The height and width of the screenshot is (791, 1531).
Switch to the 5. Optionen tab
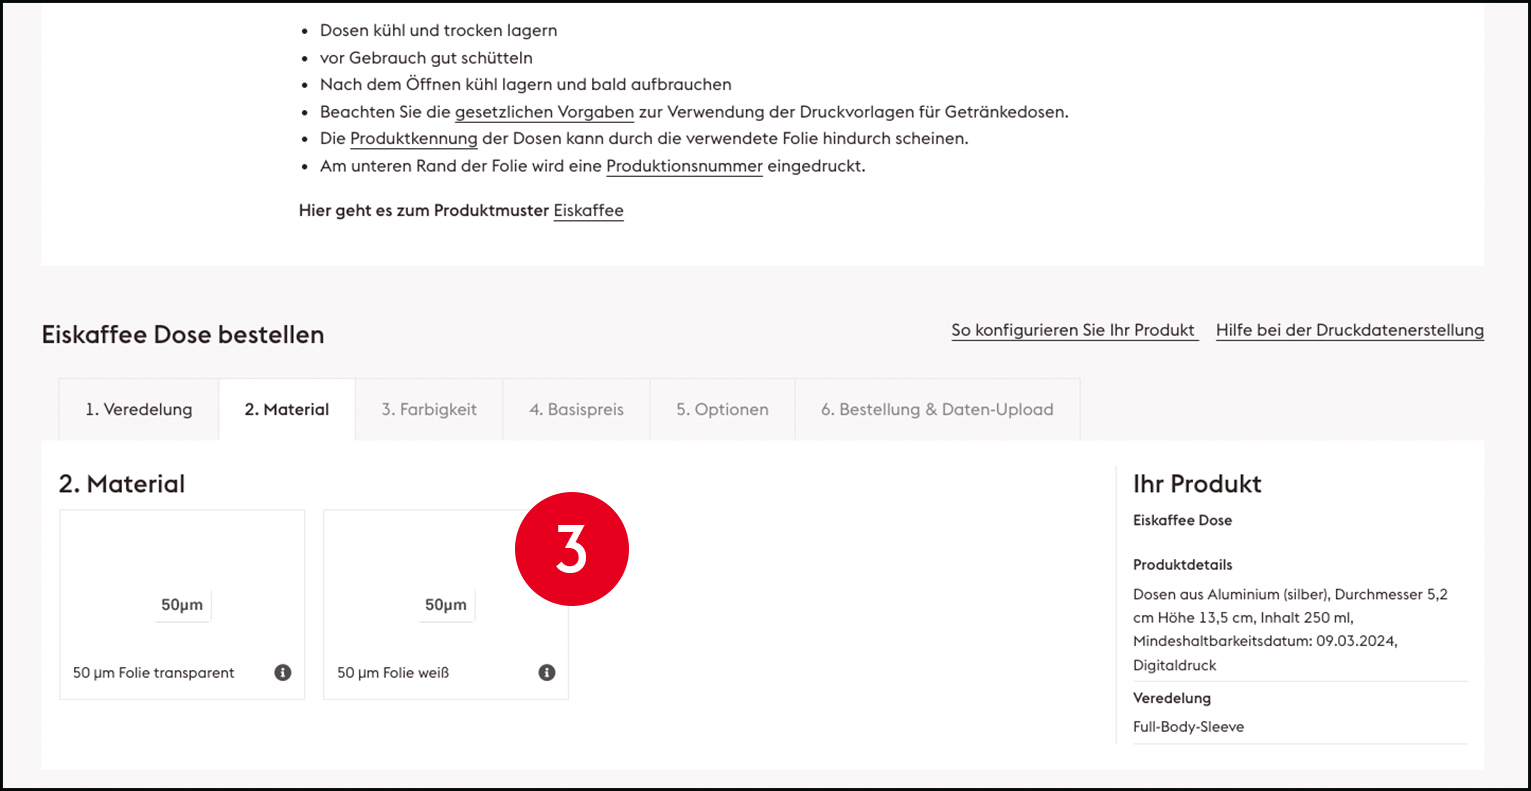click(x=722, y=409)
